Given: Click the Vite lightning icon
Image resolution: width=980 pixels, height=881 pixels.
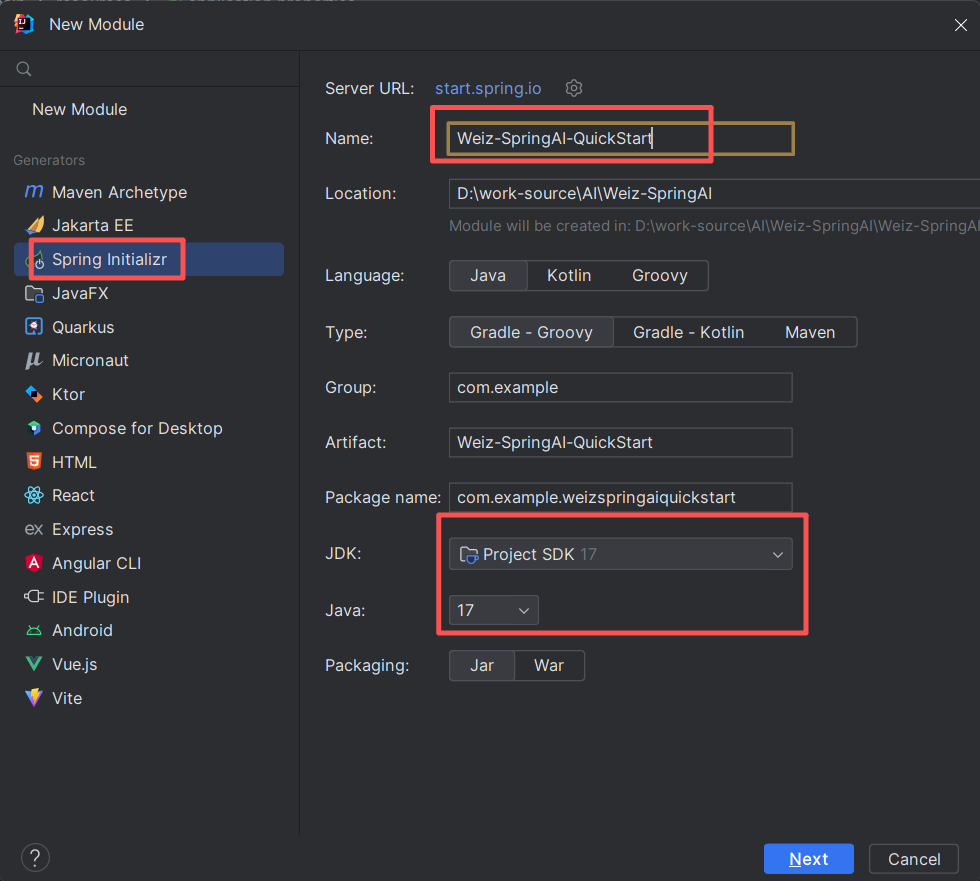Looking at the screenshot, I should click(34, 697).
